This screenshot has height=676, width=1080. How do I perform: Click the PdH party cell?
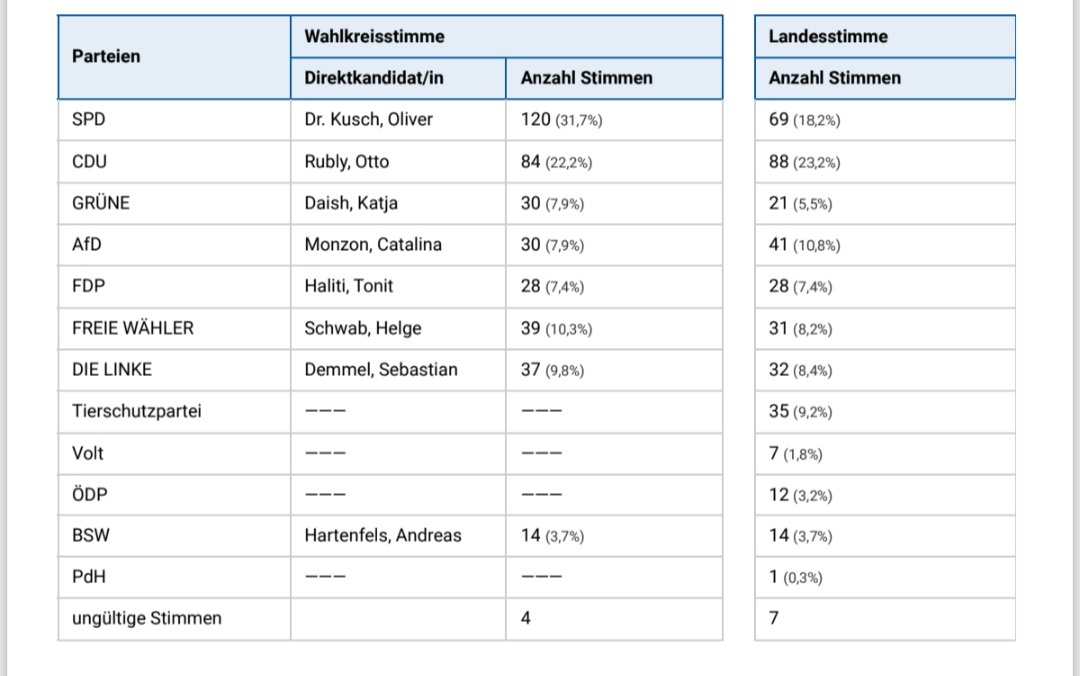coord(88,577)
